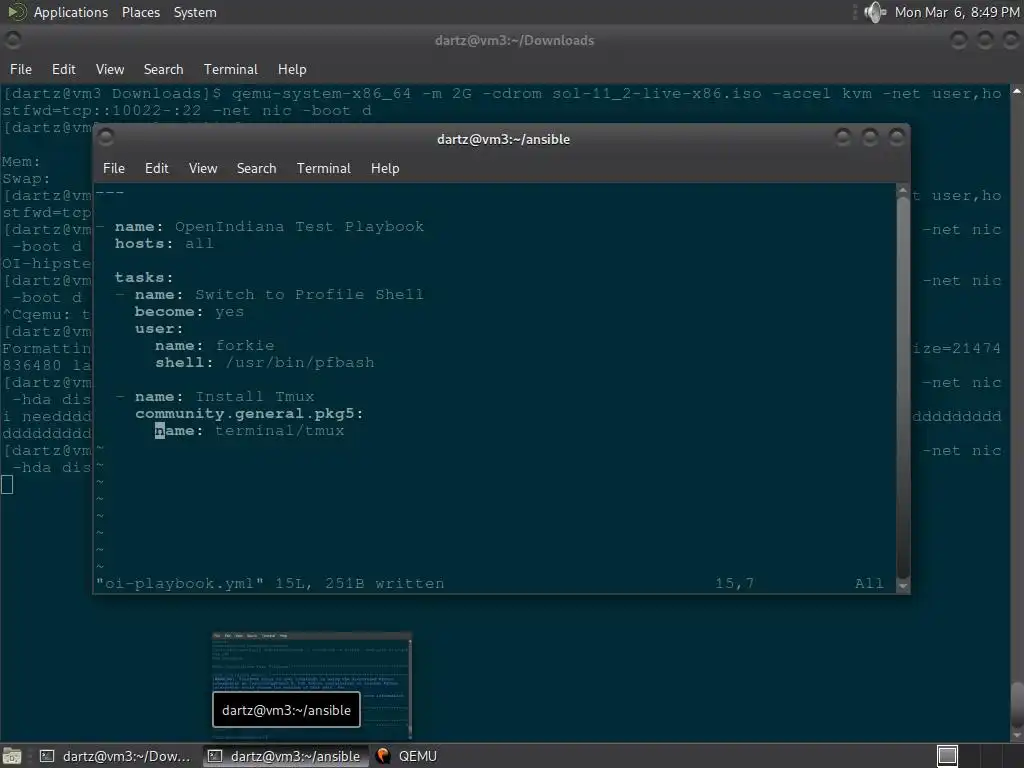Click the volume speaker icon in top panel
This screenshot has width=1024, height=768.
coord(874,12)
